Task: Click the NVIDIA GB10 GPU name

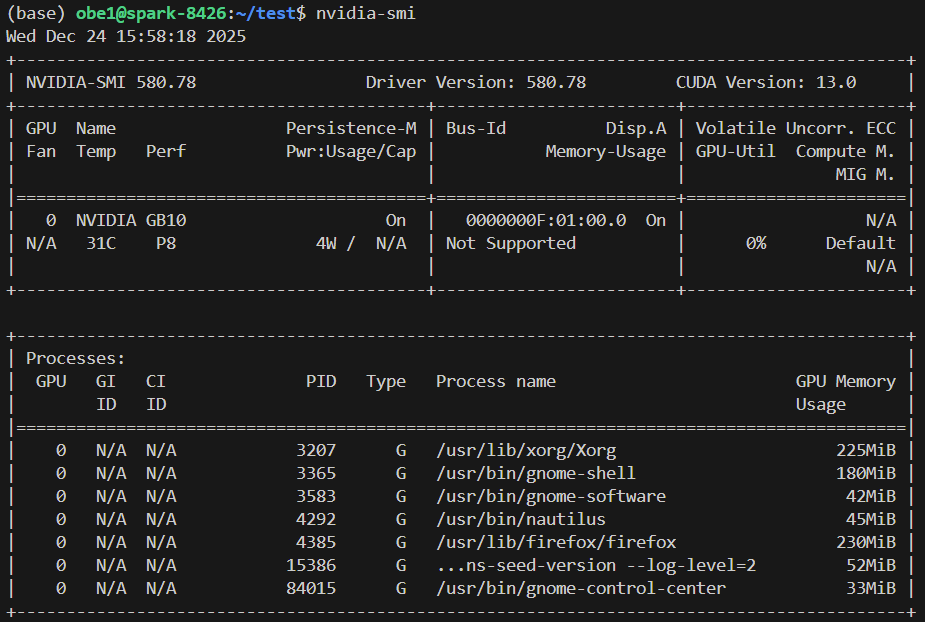Action: pyautogui.click(x=131, y=220)
